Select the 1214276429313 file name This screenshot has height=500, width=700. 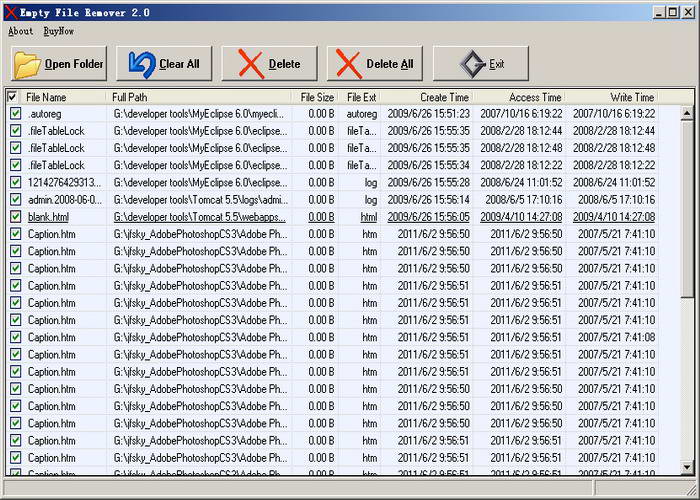click(65, 183)
